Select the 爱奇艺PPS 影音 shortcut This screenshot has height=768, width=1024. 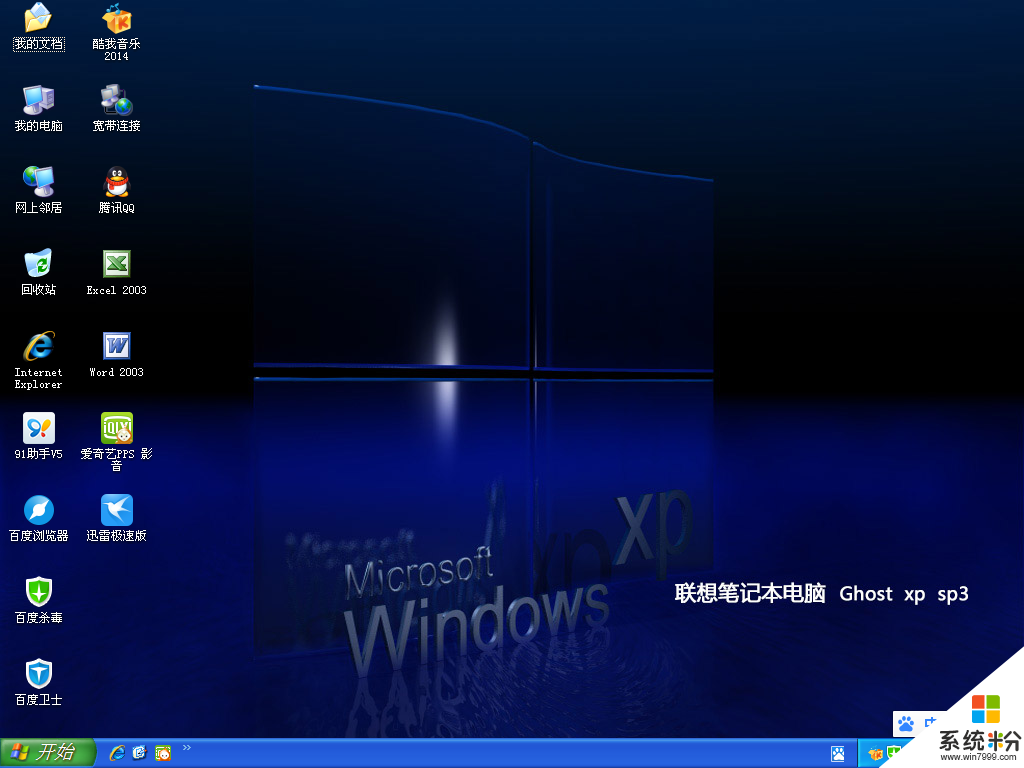point(116,428)
